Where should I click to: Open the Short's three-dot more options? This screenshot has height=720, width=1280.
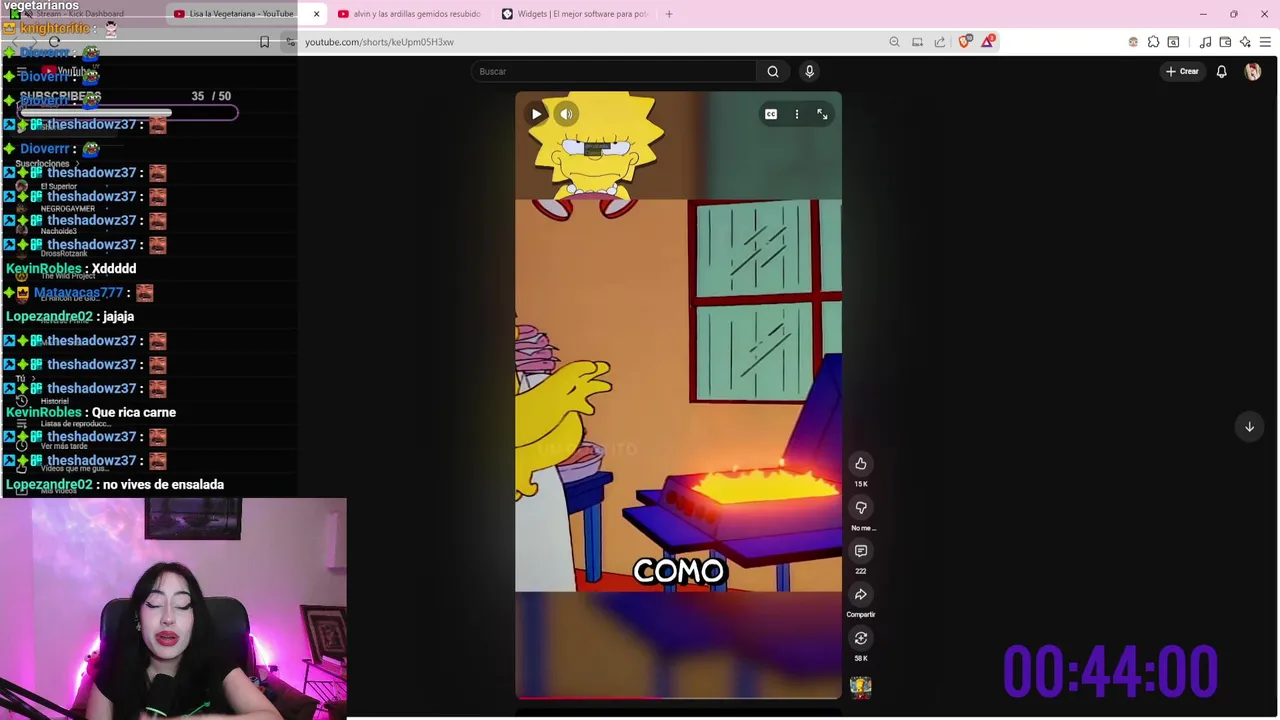coord(797,114)
